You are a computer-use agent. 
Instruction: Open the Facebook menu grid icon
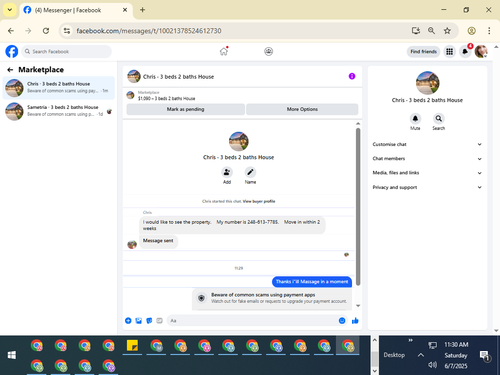tap(449, 51)
